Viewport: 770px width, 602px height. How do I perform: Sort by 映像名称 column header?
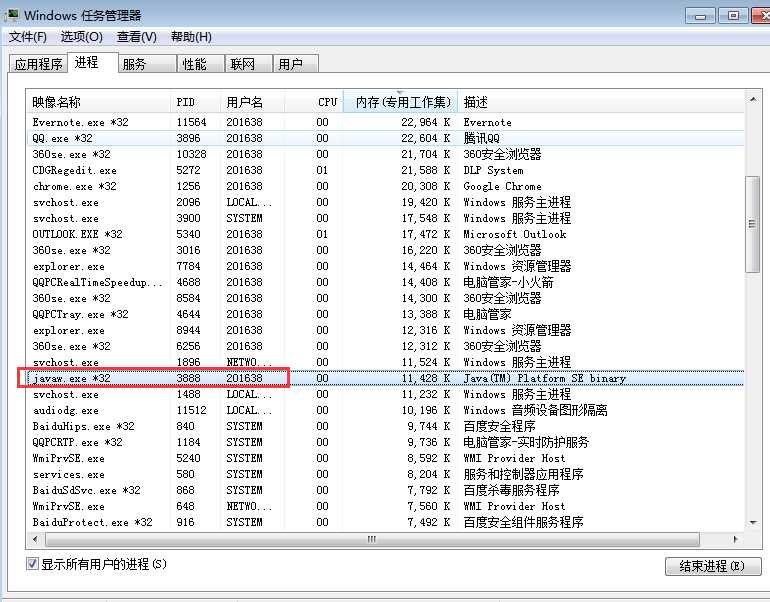(x=98, y=102)
